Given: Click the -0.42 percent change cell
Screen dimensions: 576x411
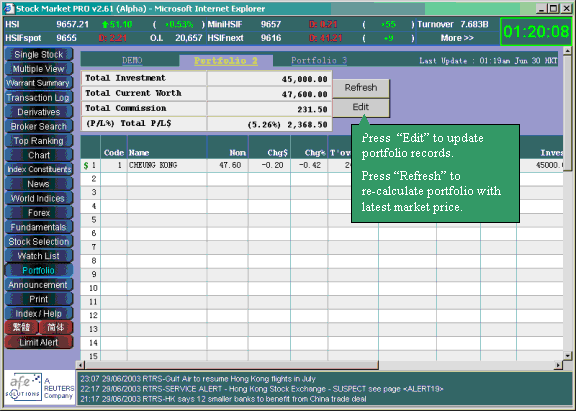Looking at the screenshot, I should [x=310, y=165].
